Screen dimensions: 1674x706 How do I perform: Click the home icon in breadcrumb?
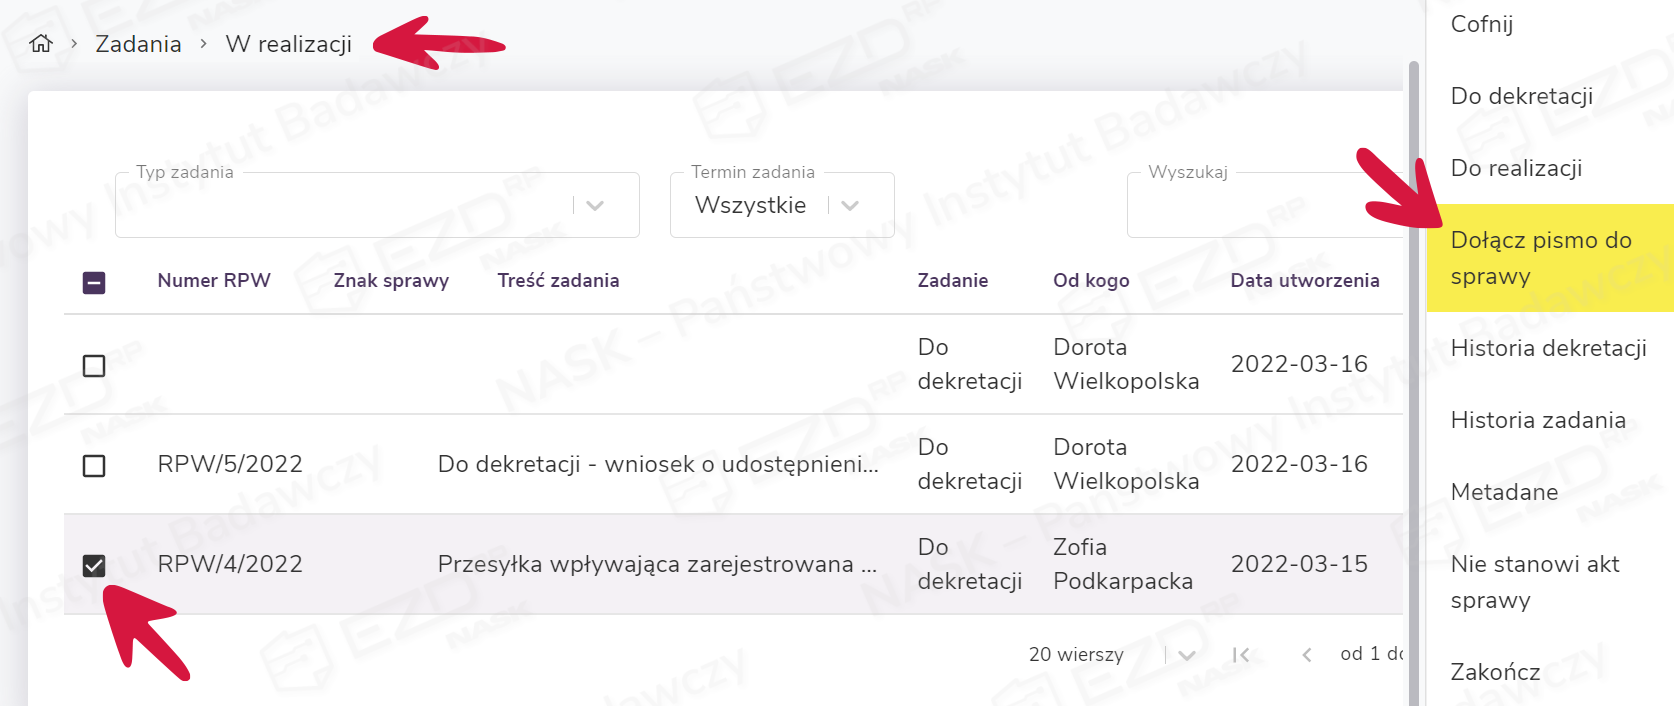(41, 43)
